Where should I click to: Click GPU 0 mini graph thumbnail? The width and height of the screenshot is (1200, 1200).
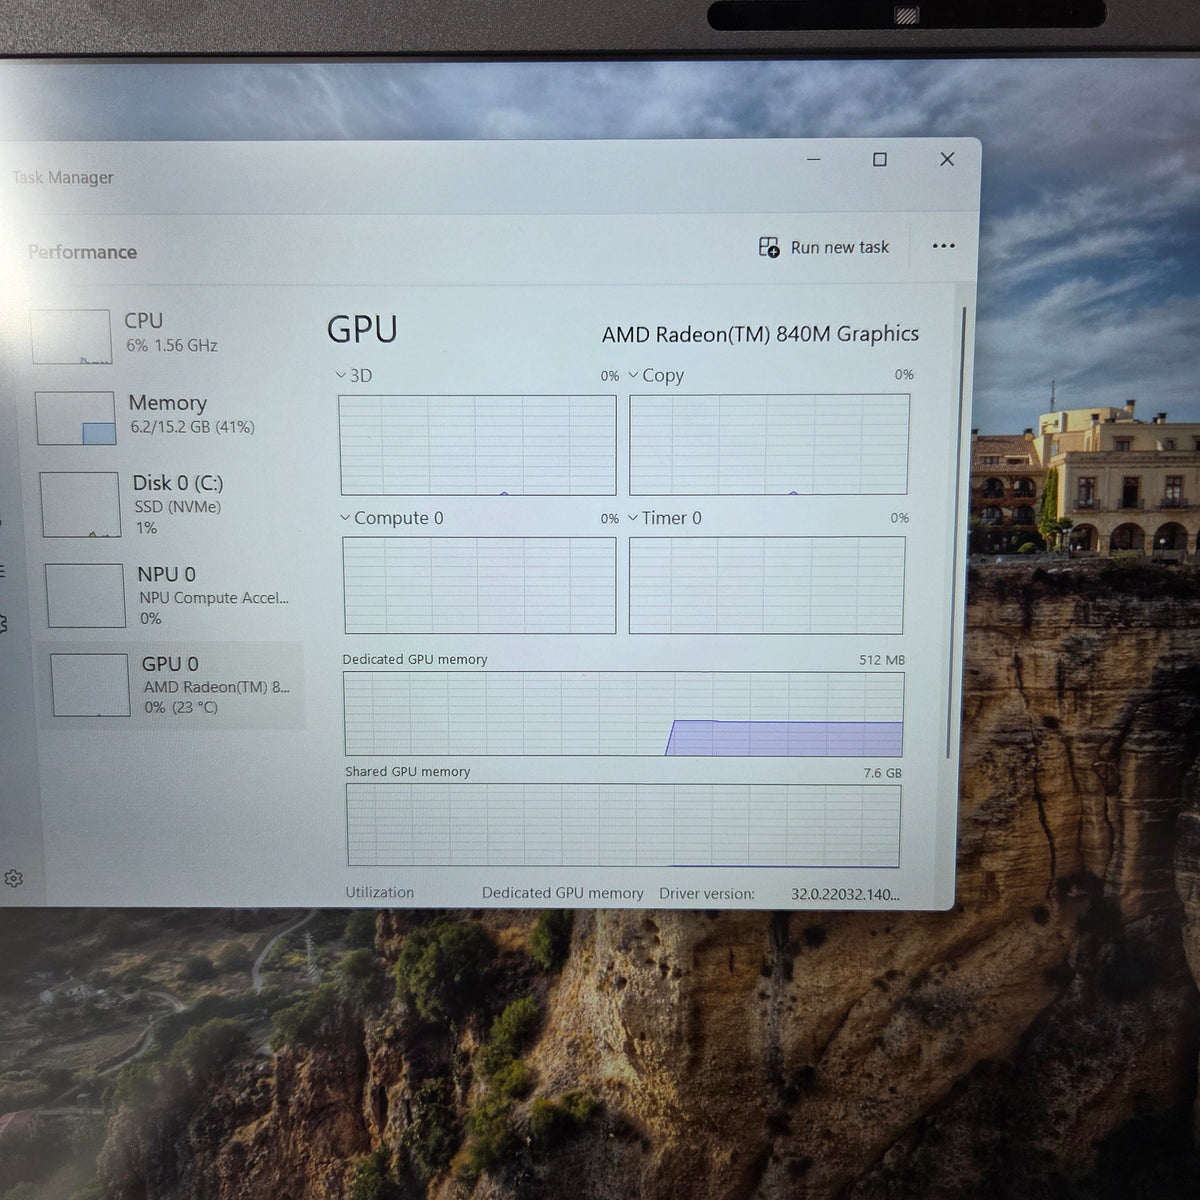(91, 685)
